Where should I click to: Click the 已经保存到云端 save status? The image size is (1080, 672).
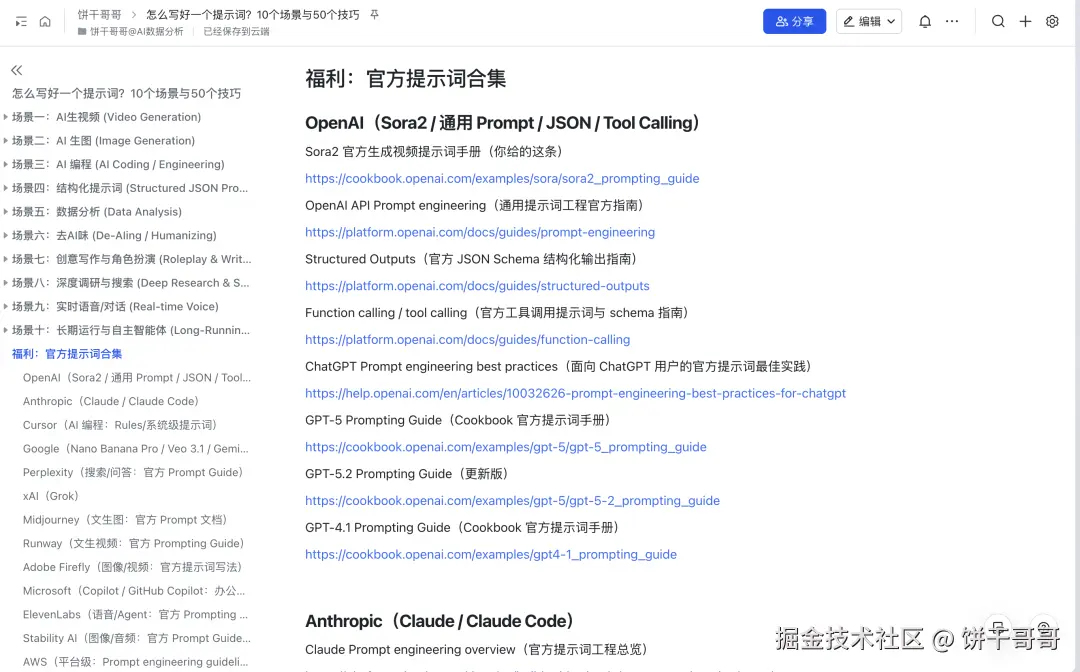click(236, 32)
